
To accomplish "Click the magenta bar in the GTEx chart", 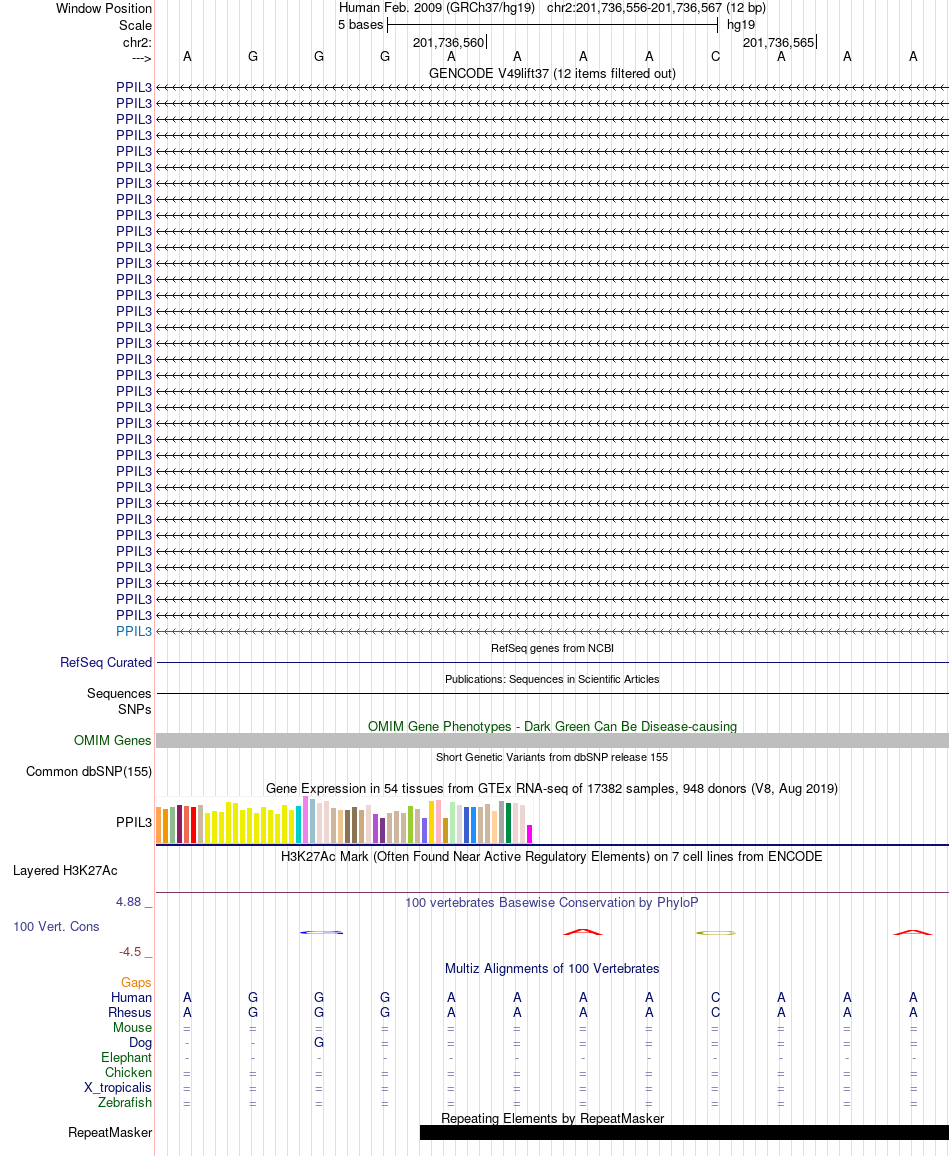I will pyautogui.click(x=529, y=834).
